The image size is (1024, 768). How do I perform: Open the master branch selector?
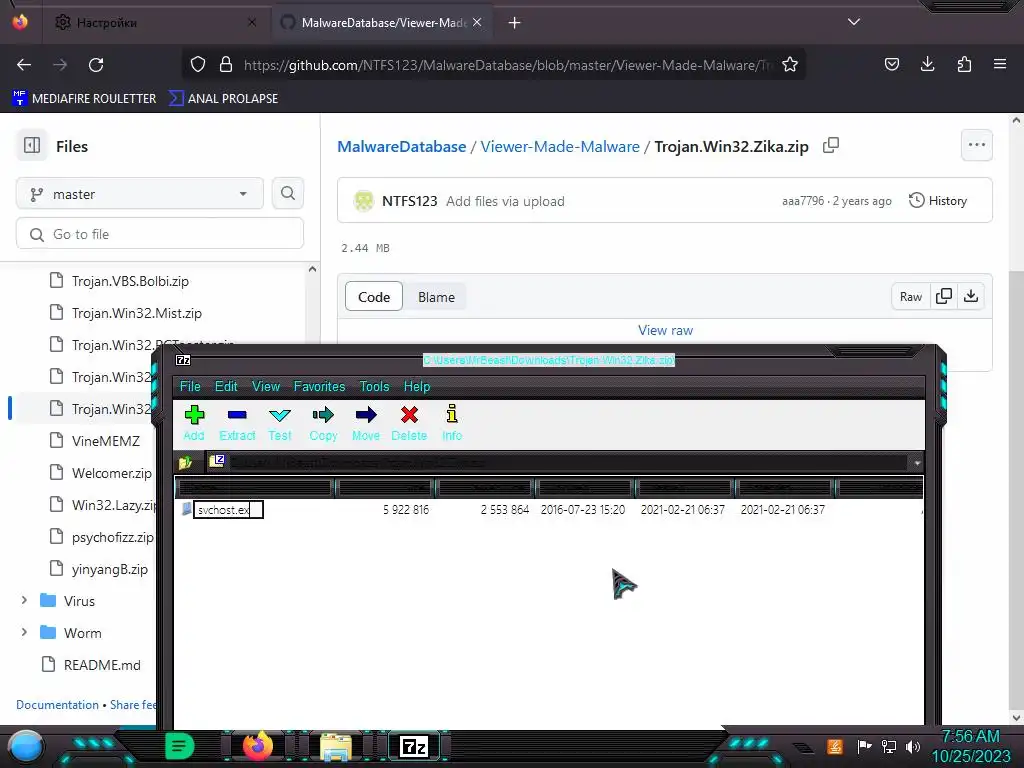click(140, 194)
